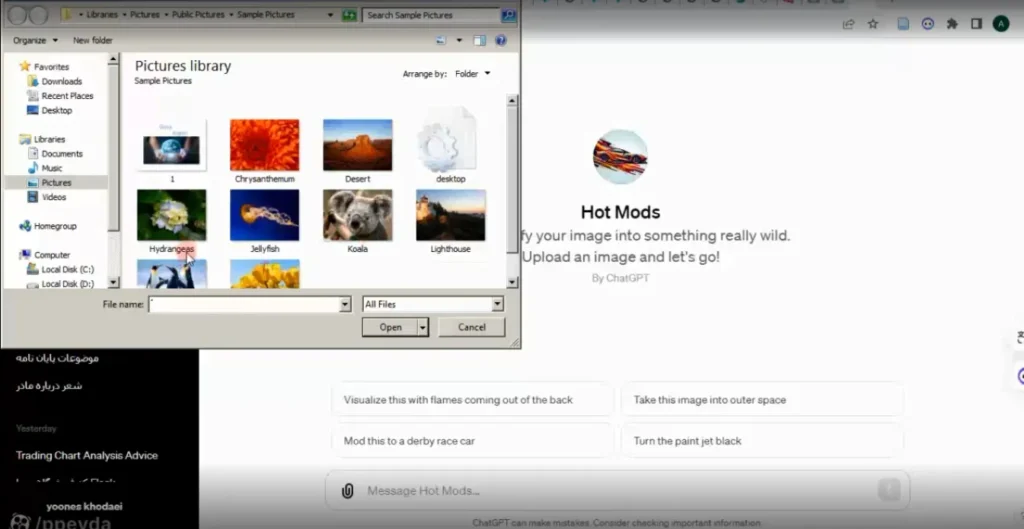Image resolution: width=1024 pixels, height=529 pixels.
Task: Open the browser extensions puzzle icon
Action: pyautogui.click(x=952, y=24)
